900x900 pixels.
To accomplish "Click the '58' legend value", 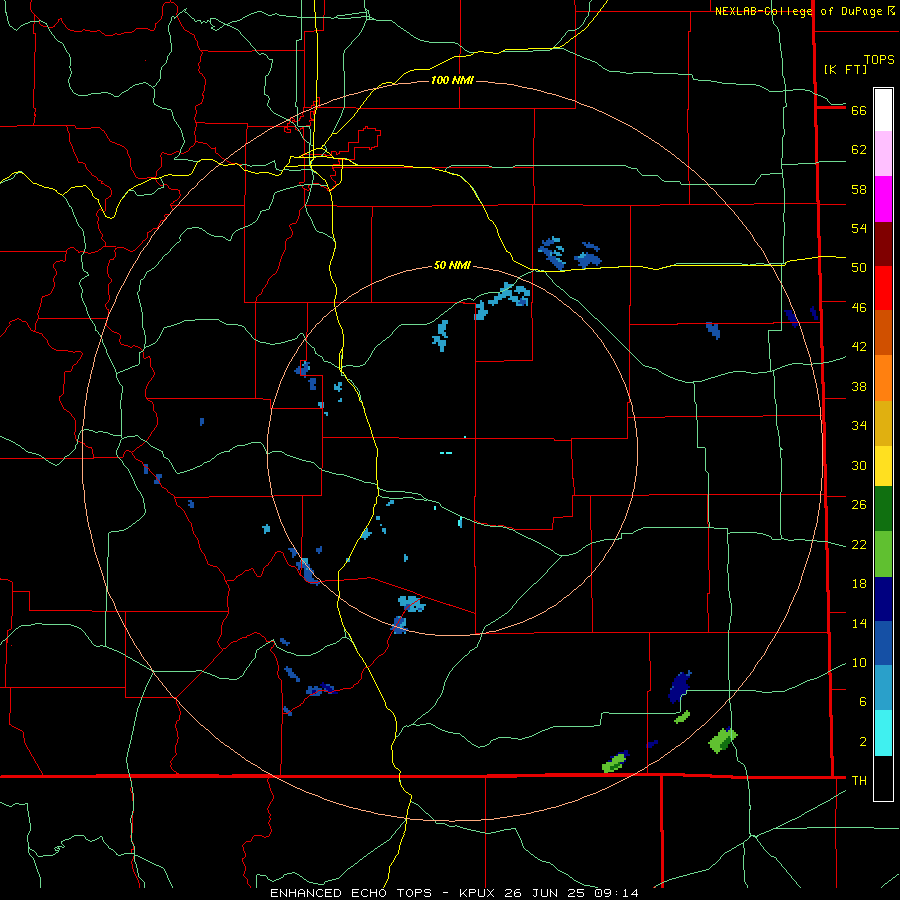I will point(859,189).
